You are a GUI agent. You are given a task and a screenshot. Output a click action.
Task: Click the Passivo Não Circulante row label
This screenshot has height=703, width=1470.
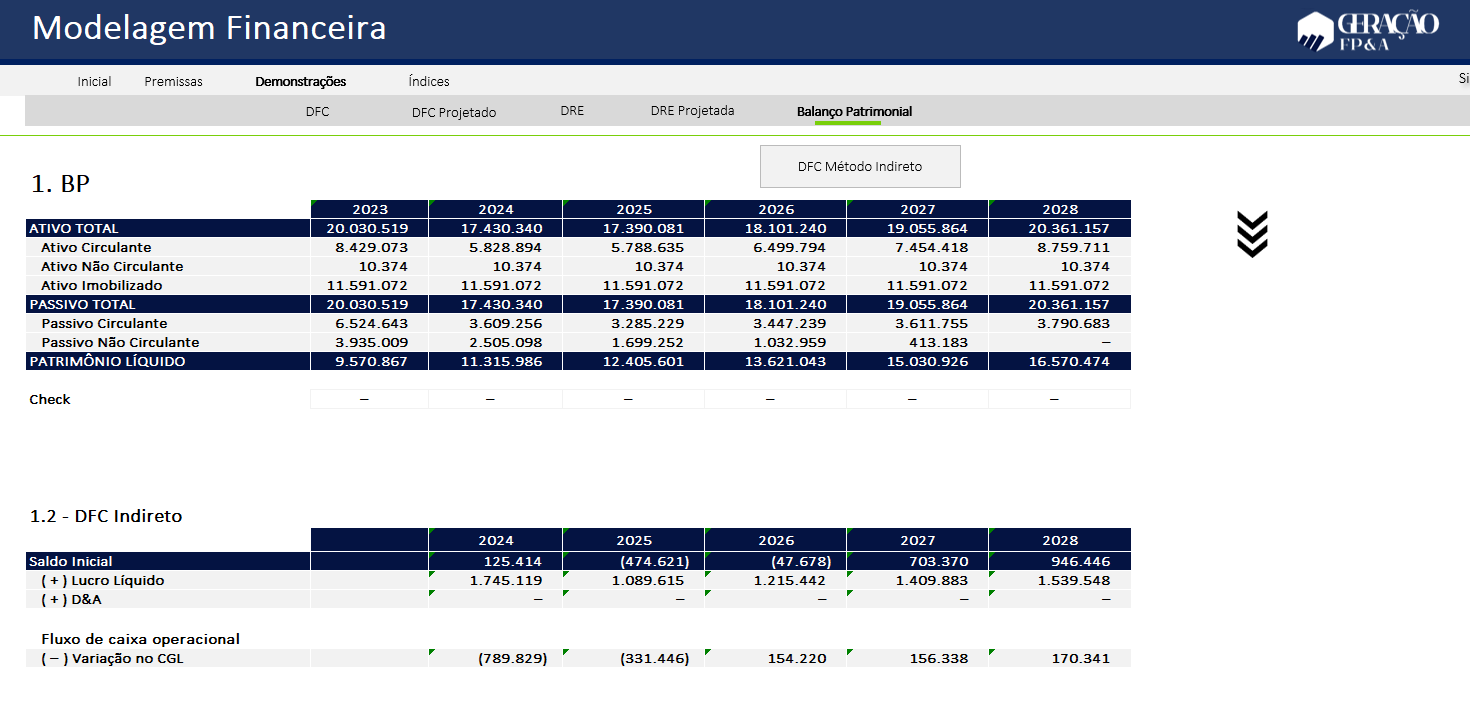click(120, 342)
